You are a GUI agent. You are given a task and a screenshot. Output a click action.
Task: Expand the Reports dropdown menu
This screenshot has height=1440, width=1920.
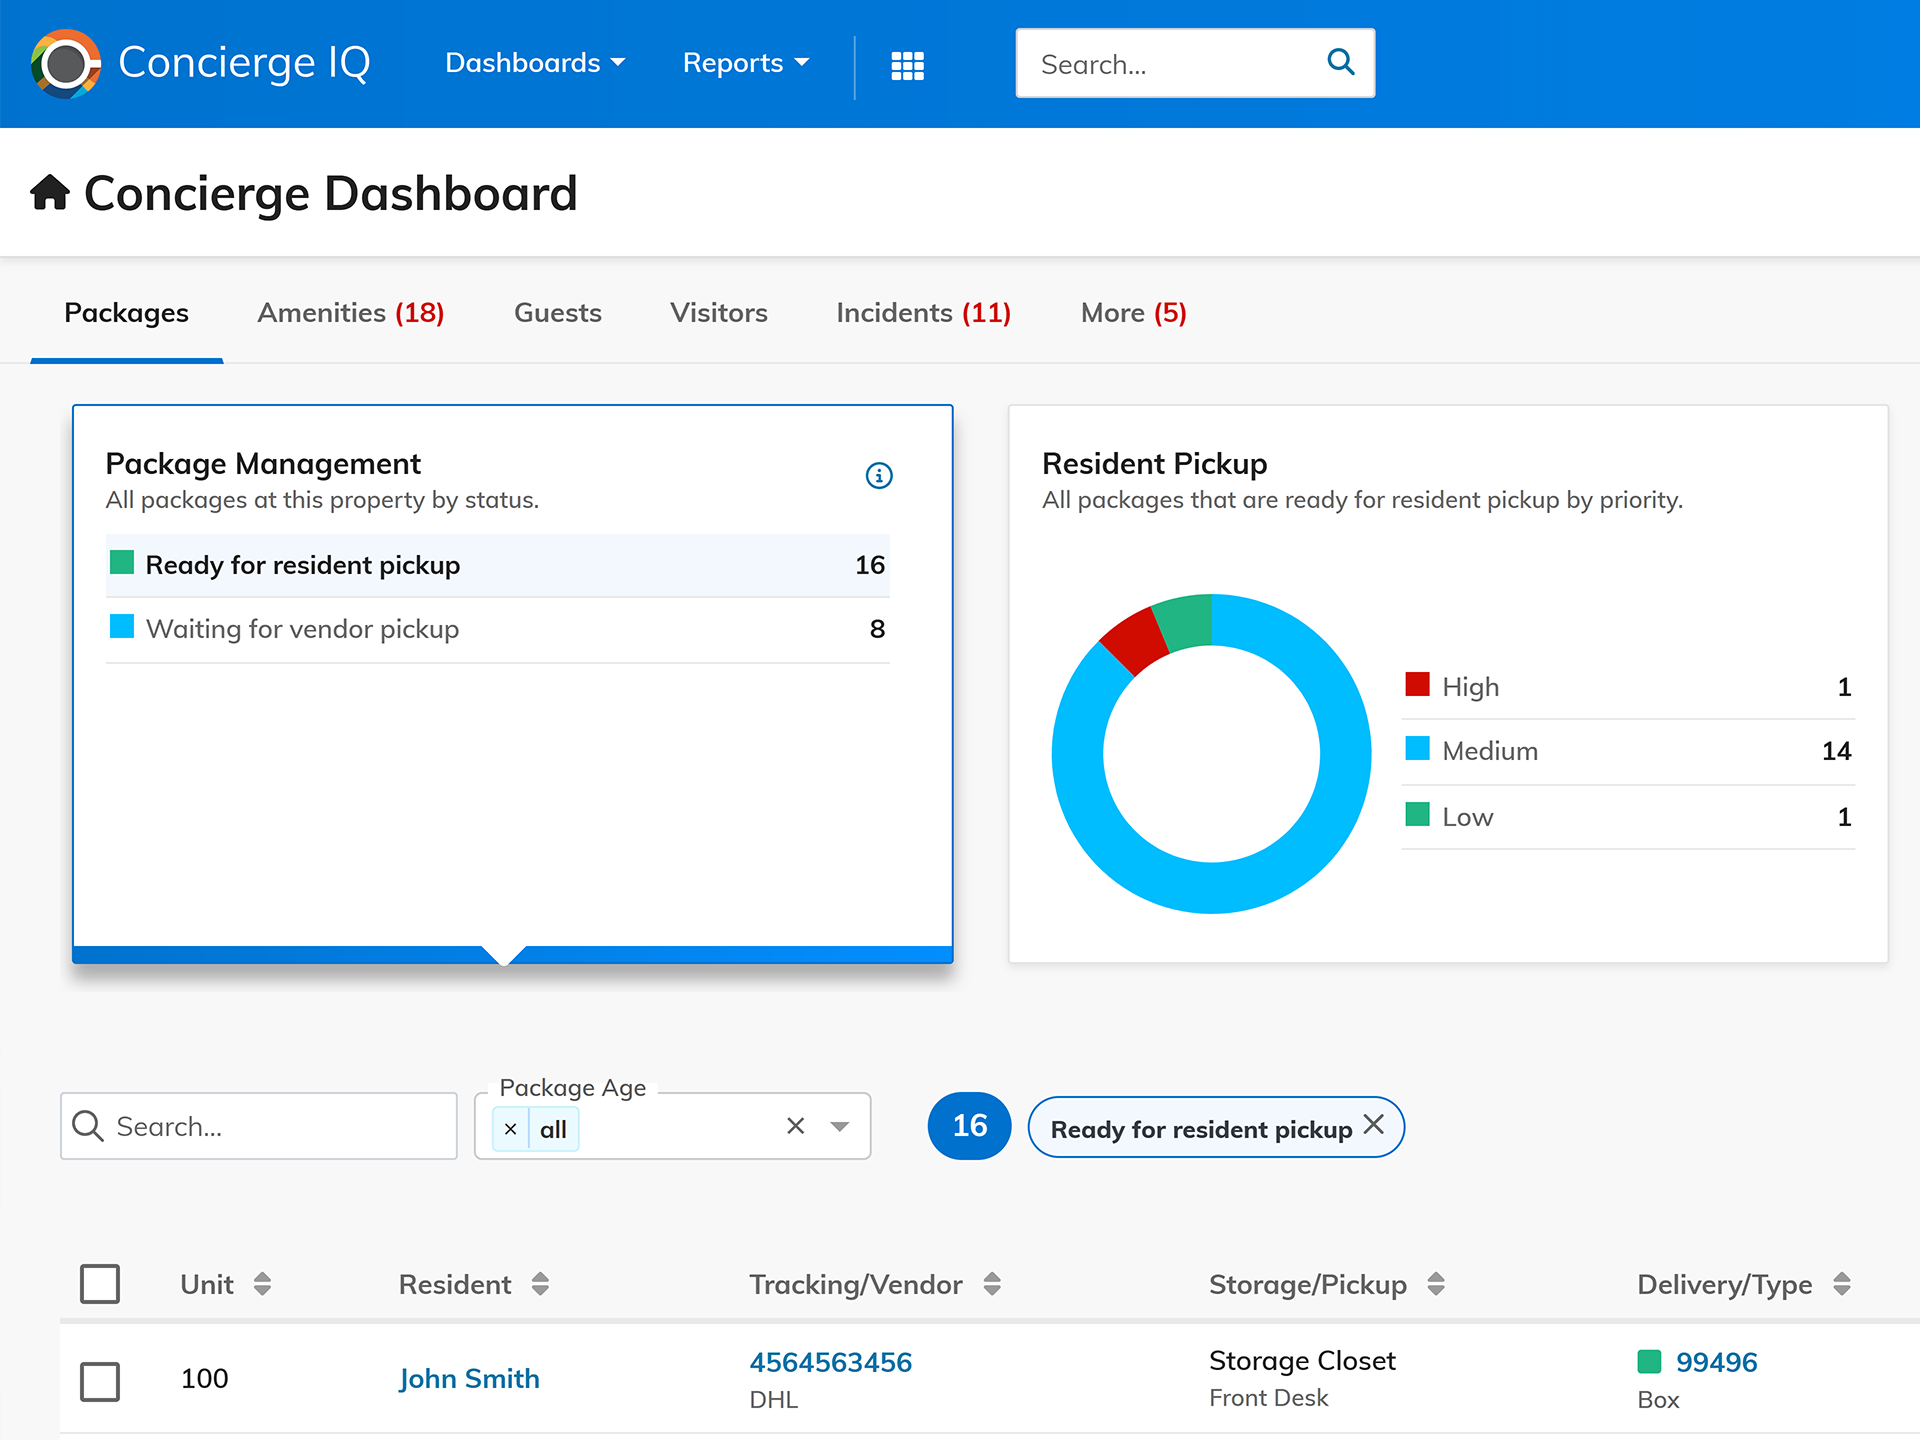(745, 63)
